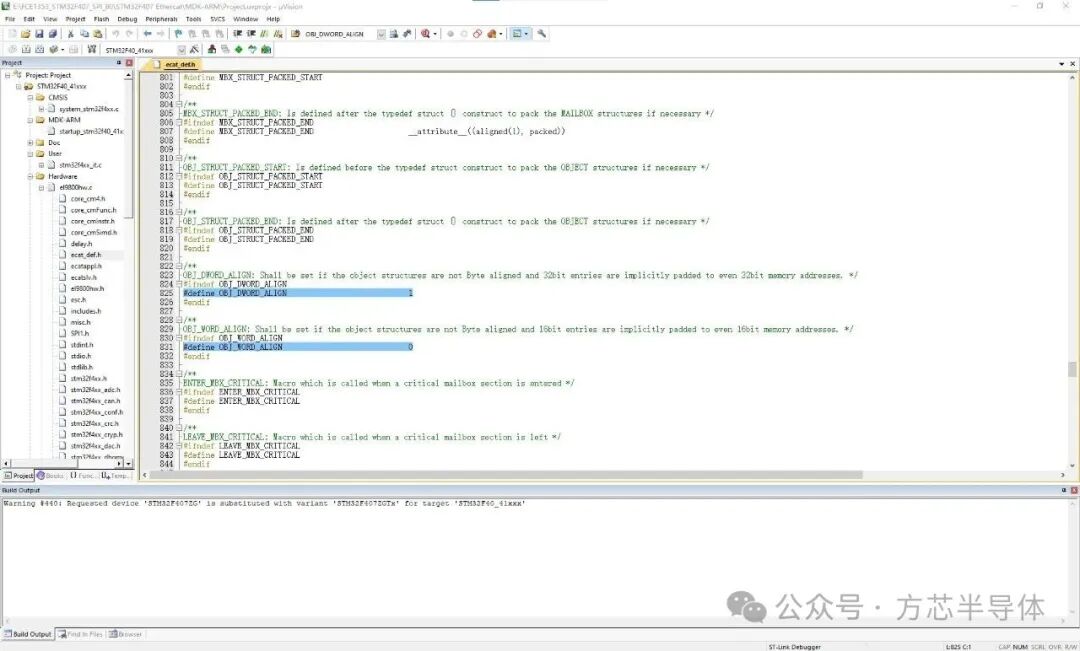Click the Paste icon in toolbar
The image size is (1080, 651).
[x=98, y=33]
